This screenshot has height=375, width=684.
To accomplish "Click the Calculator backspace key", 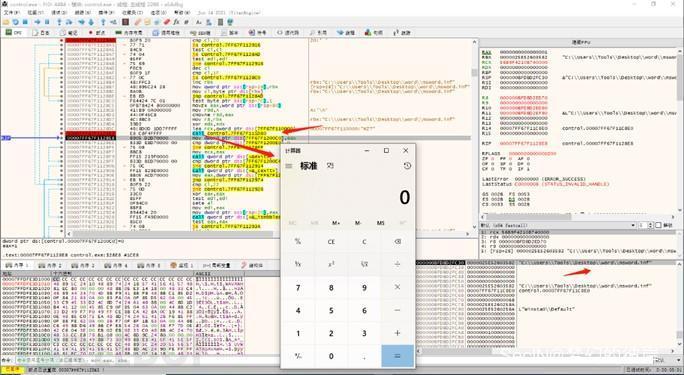I will coord(397,242).
